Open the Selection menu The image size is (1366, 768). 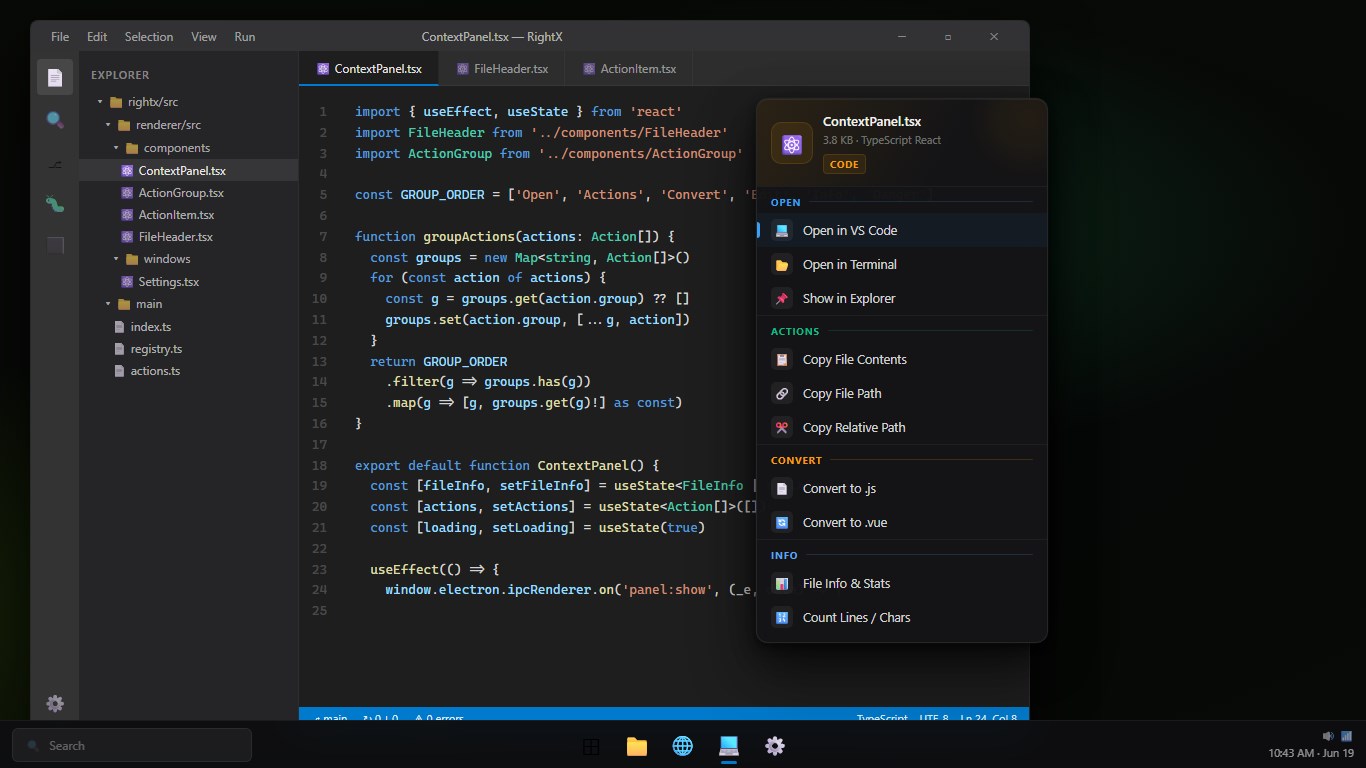click(x=149, y=37)
